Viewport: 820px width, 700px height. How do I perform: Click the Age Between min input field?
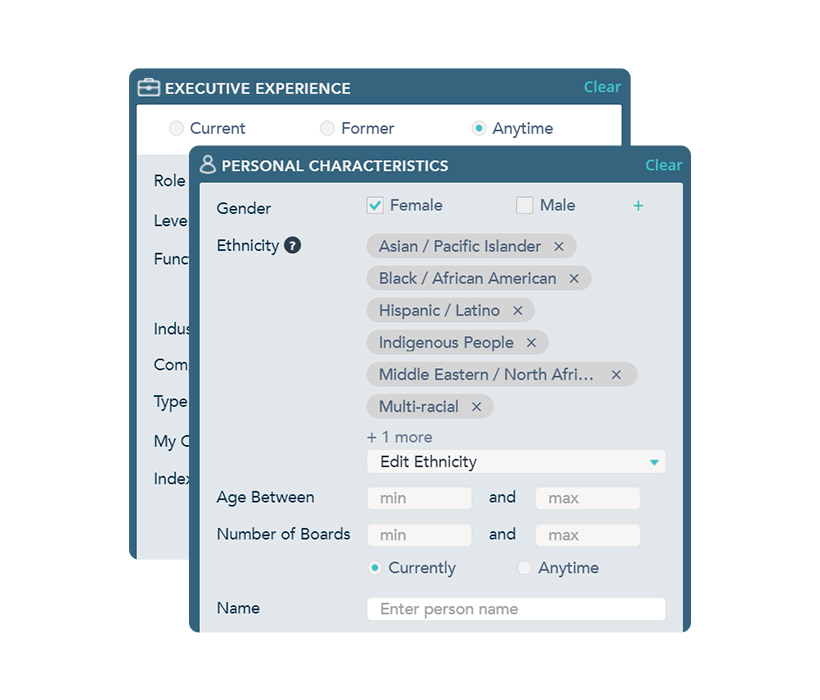pyautogui.click(x=418, y=497)
